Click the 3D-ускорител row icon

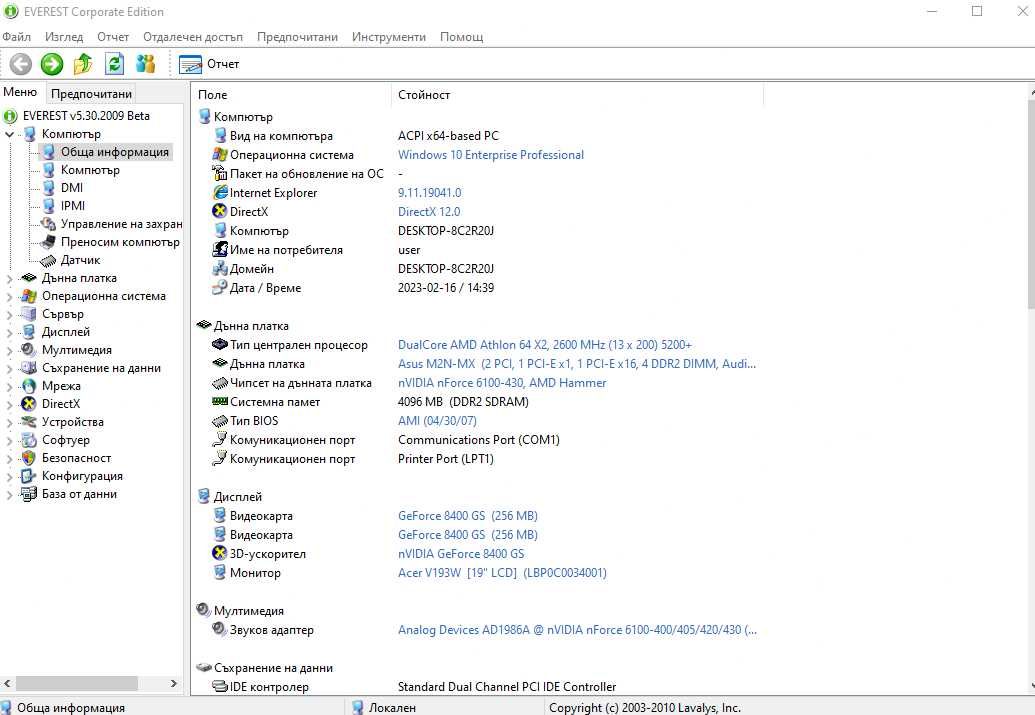[220, 553]
